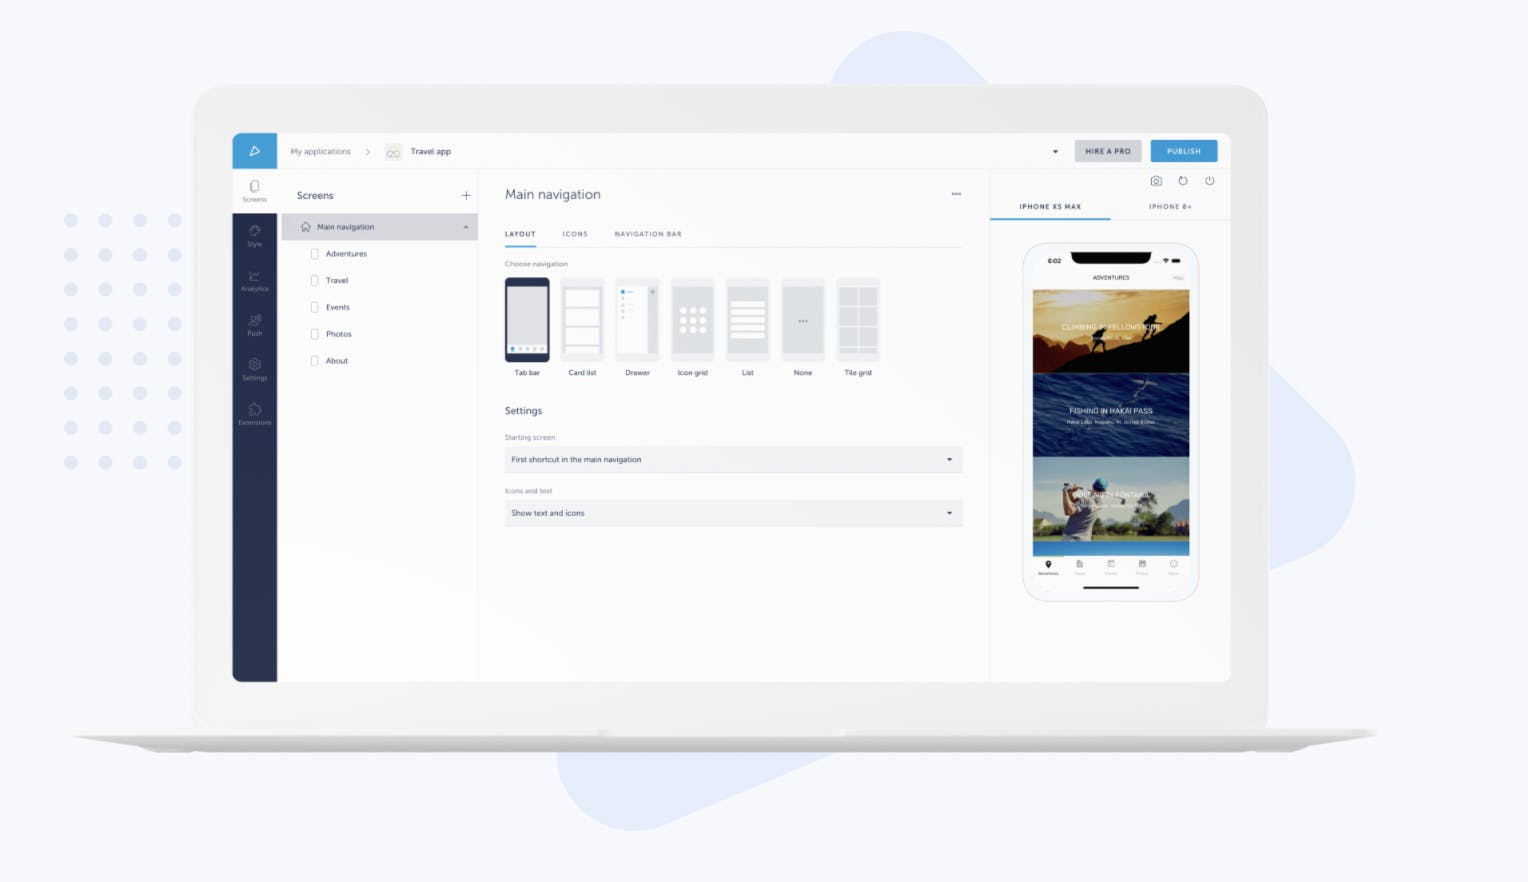The width and height of the screenshot is (1528, 882).
Task: Tap the Adventures tab in phone preview
Action: (1048, 567)
